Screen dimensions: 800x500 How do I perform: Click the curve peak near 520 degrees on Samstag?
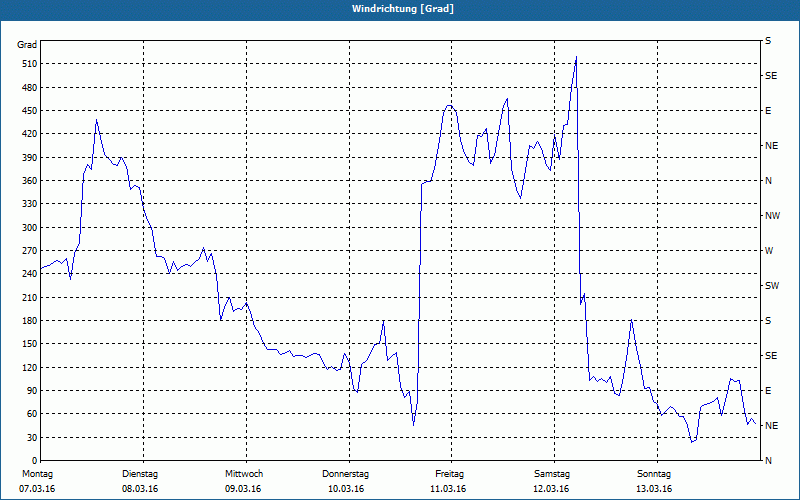[576, 57]
